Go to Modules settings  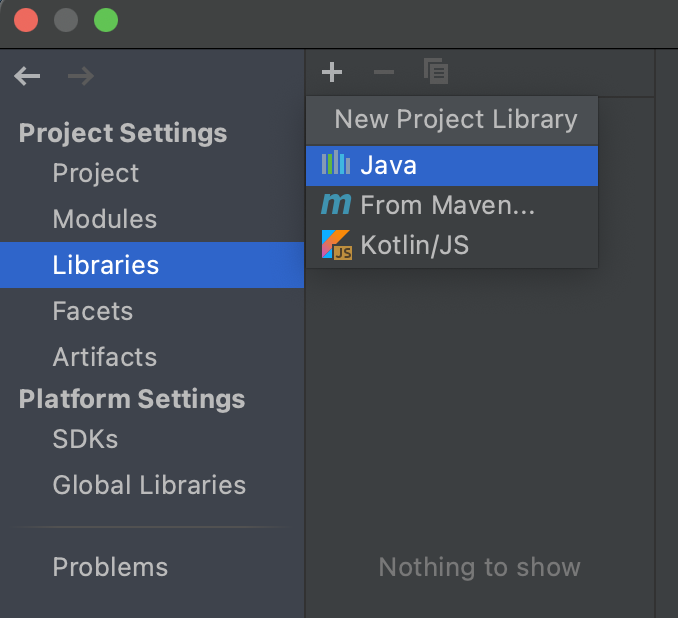coord(105,219)
